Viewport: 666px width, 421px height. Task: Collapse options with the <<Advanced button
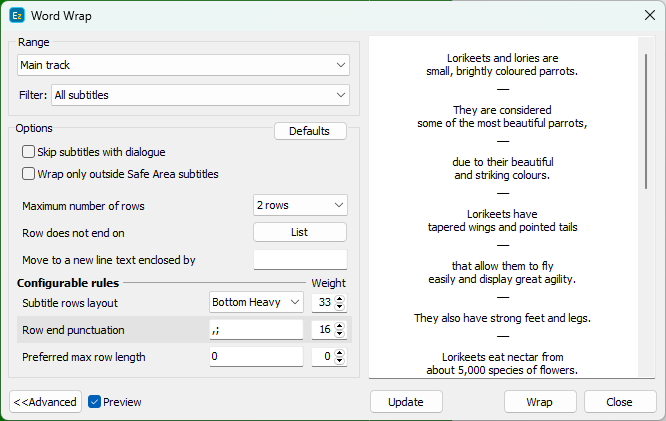pyautogui.click(x=46, y=402)
